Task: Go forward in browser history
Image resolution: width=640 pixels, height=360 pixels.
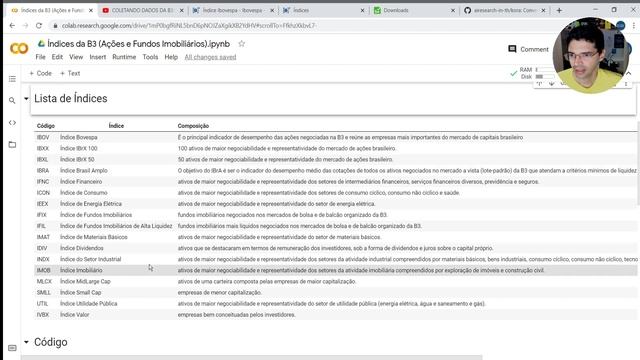Action: click(25, 25)
